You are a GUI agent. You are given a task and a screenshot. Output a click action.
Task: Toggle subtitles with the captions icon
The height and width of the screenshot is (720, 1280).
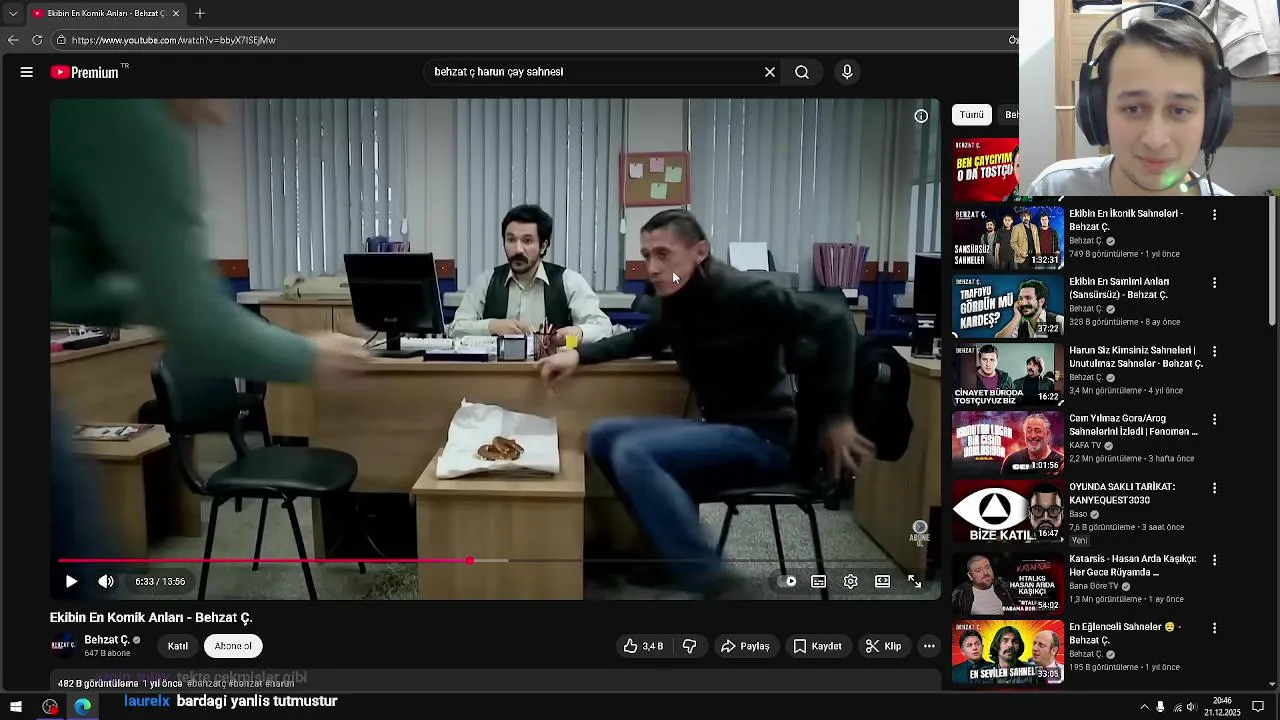819,581
